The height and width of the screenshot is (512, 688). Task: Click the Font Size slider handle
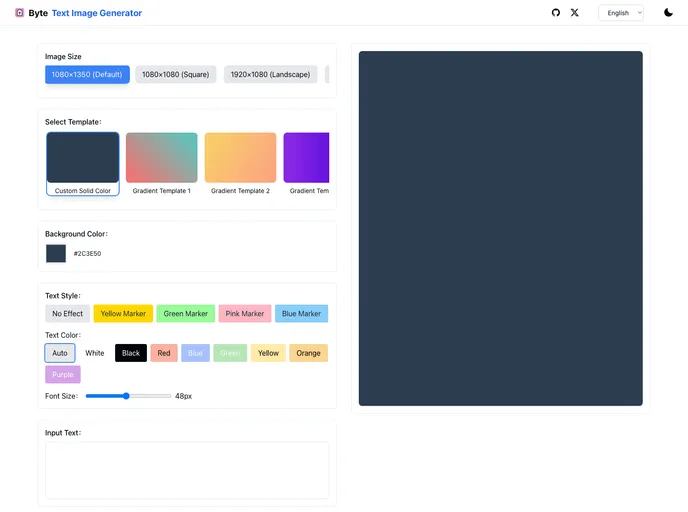coord(126,396)
